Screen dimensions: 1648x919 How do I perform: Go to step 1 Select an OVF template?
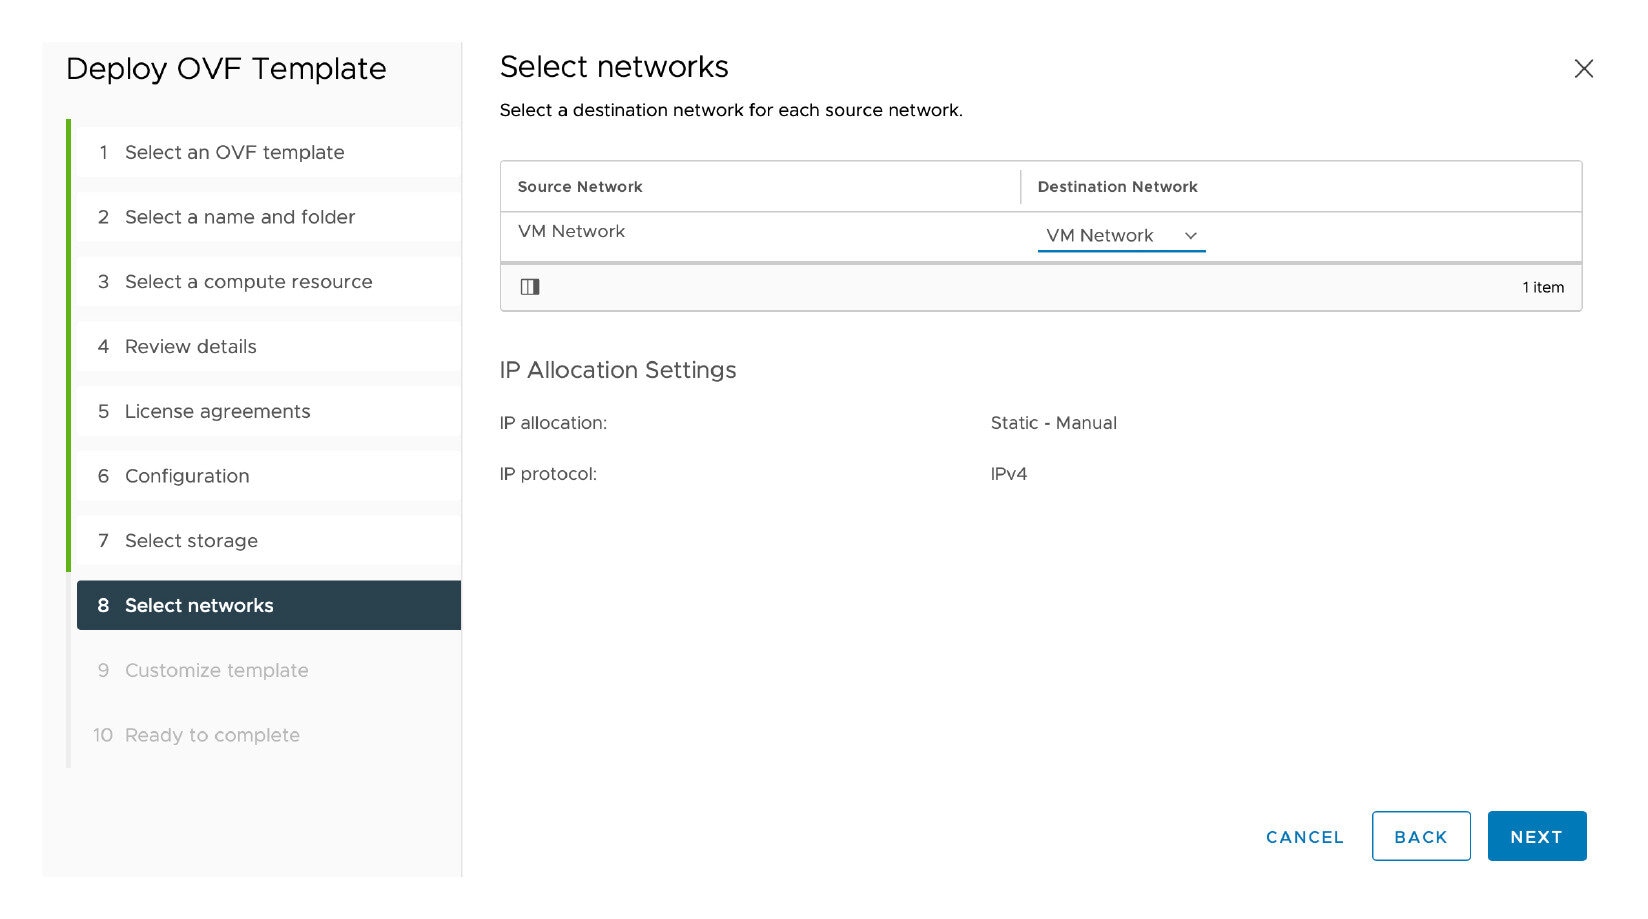coord(234,153)
